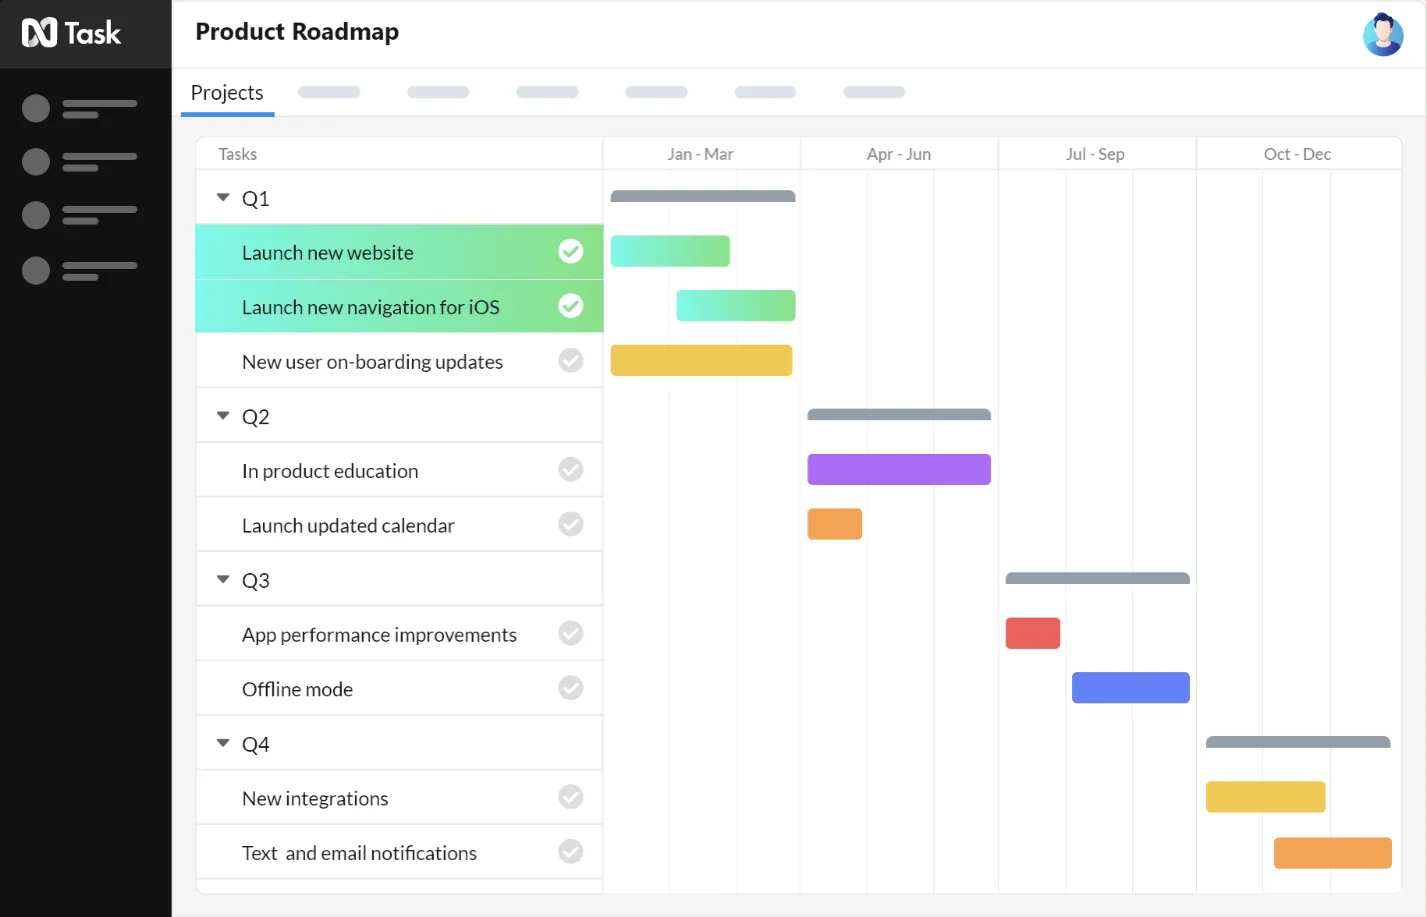Mark Text and email notifications done

pyautogui.click(x=571, y=851)
